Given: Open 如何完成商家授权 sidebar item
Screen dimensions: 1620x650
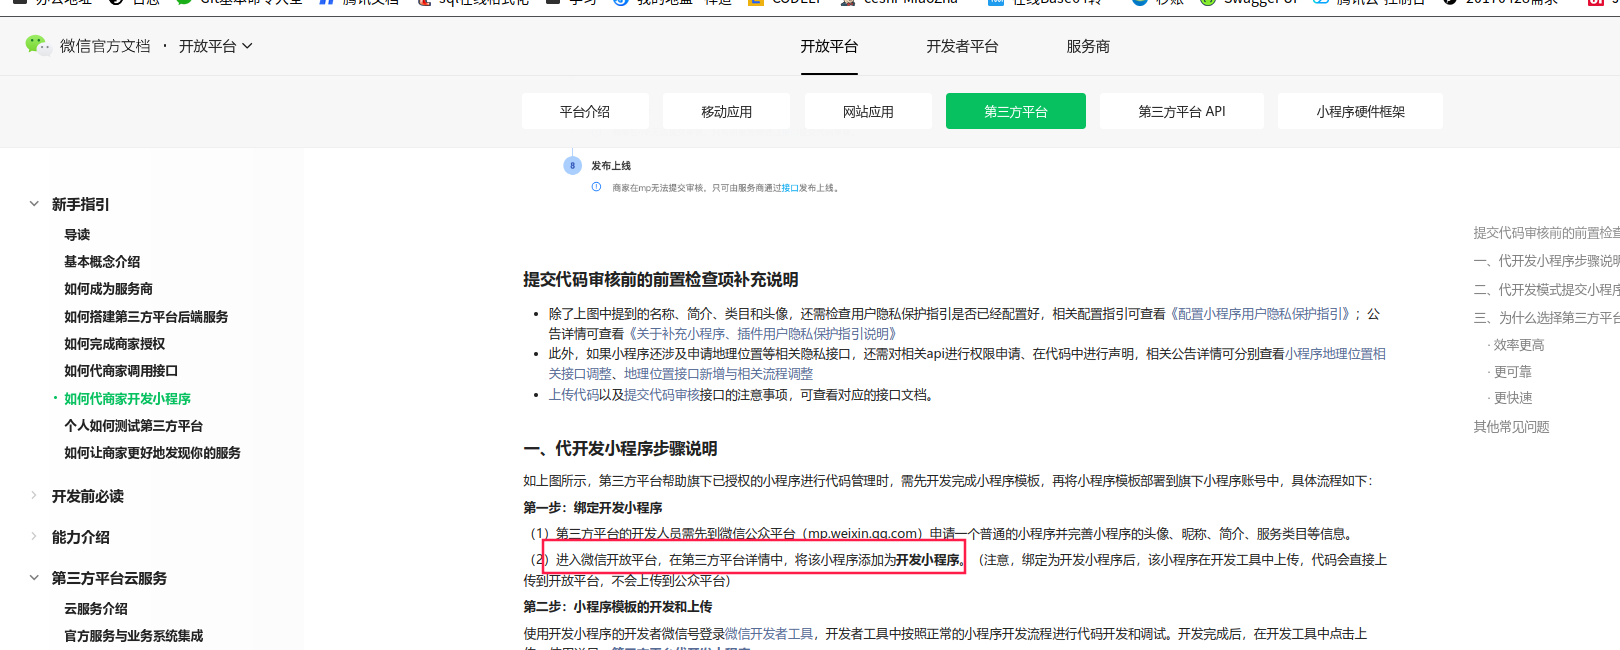Looking at the screenshot, I should click(x=114, y=344).
